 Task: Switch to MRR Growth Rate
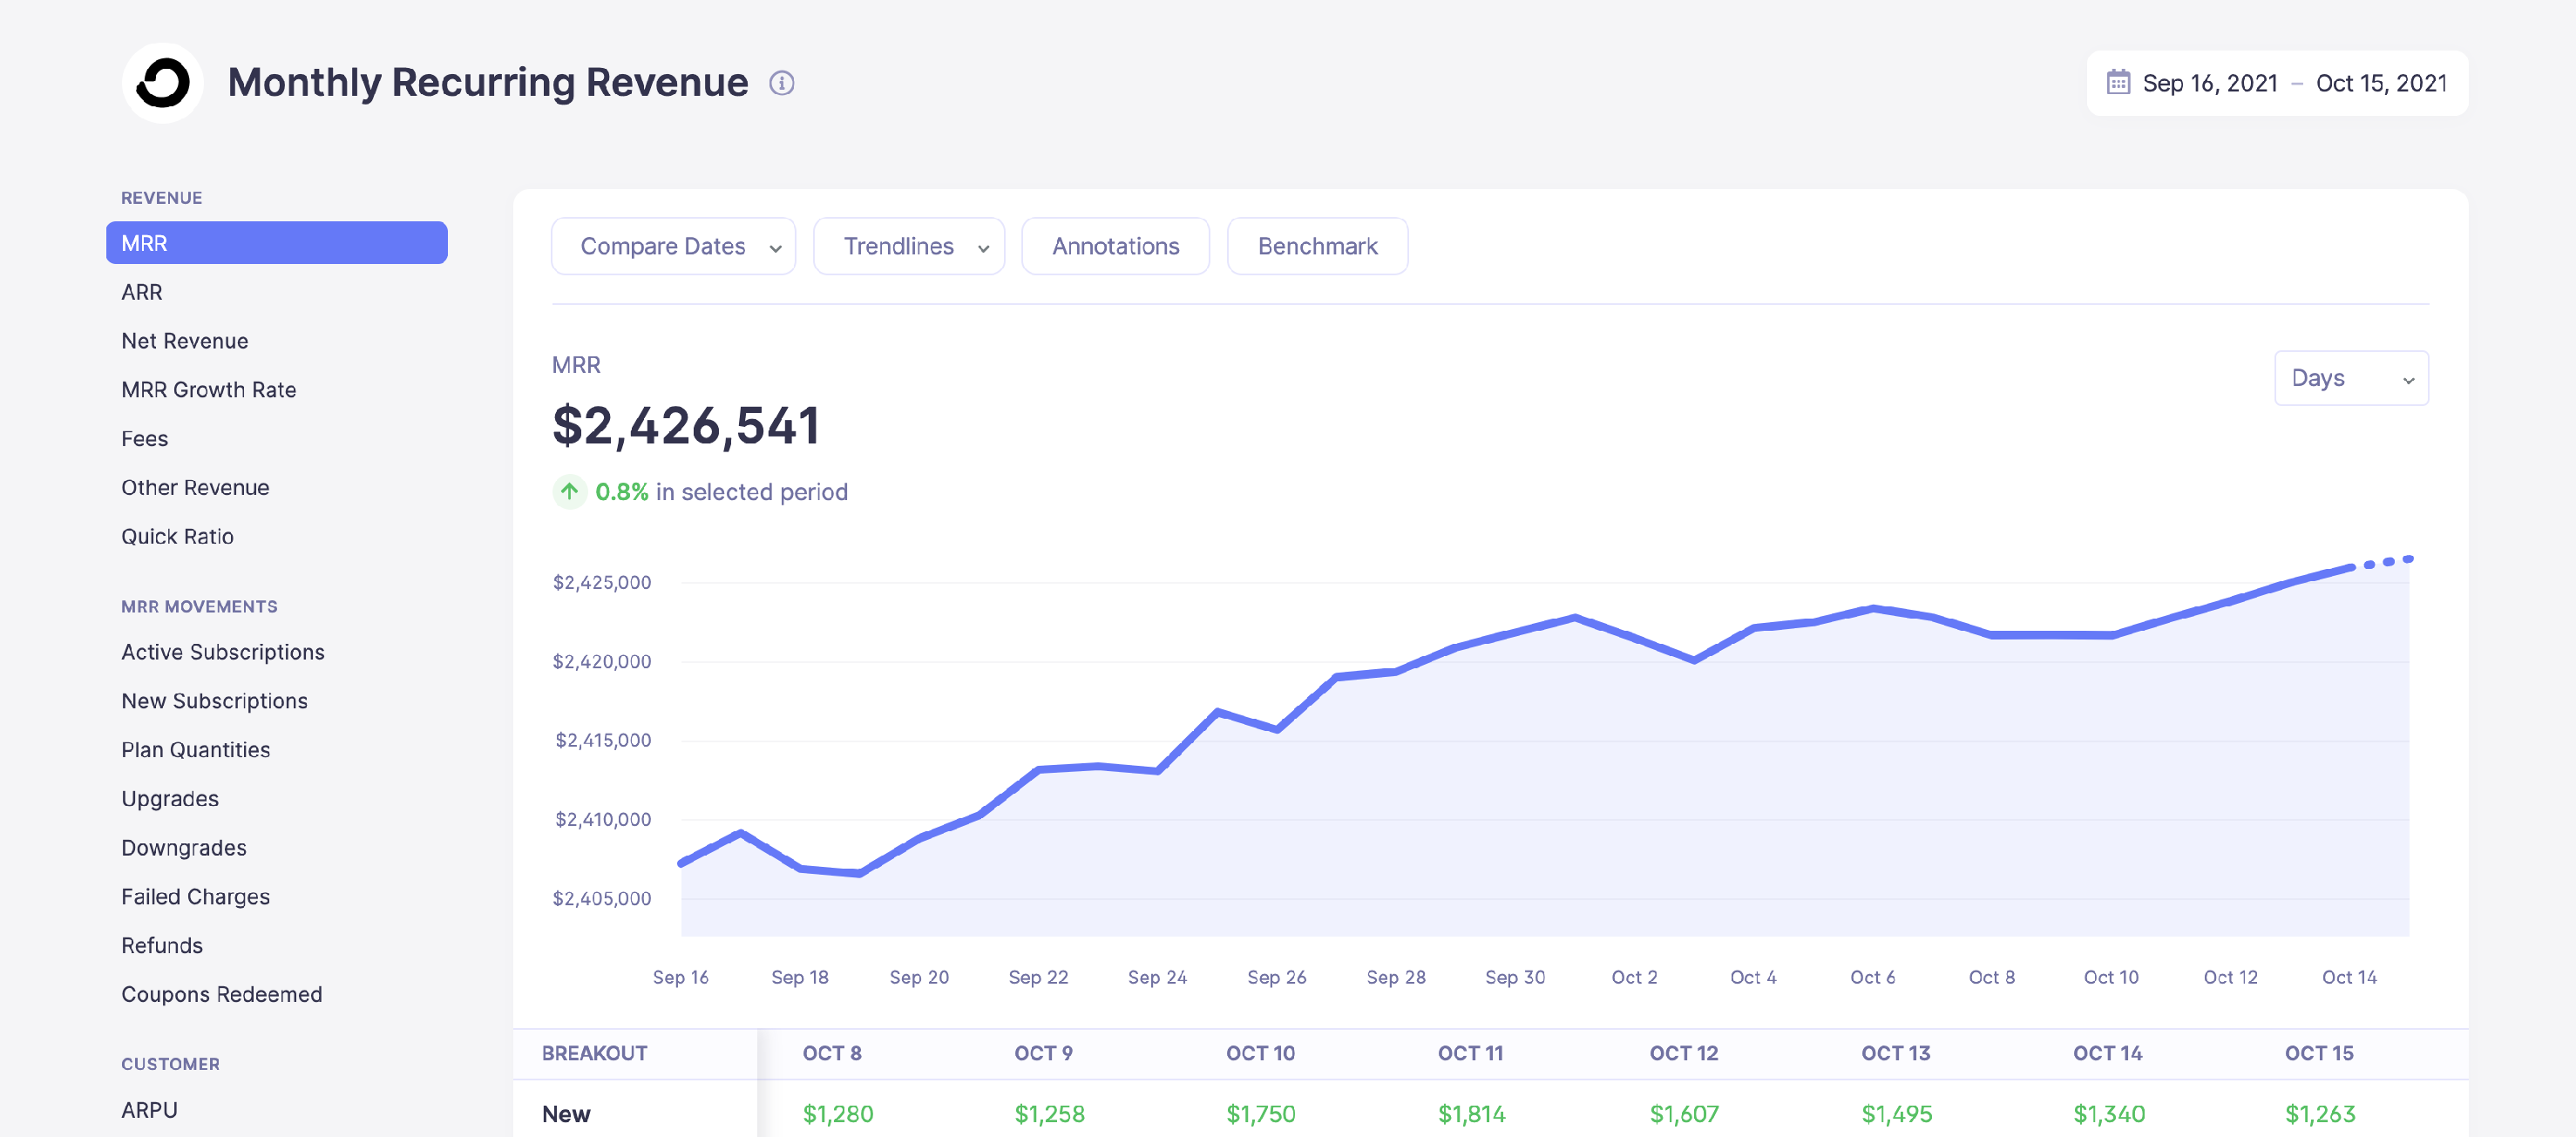(208, 389)
